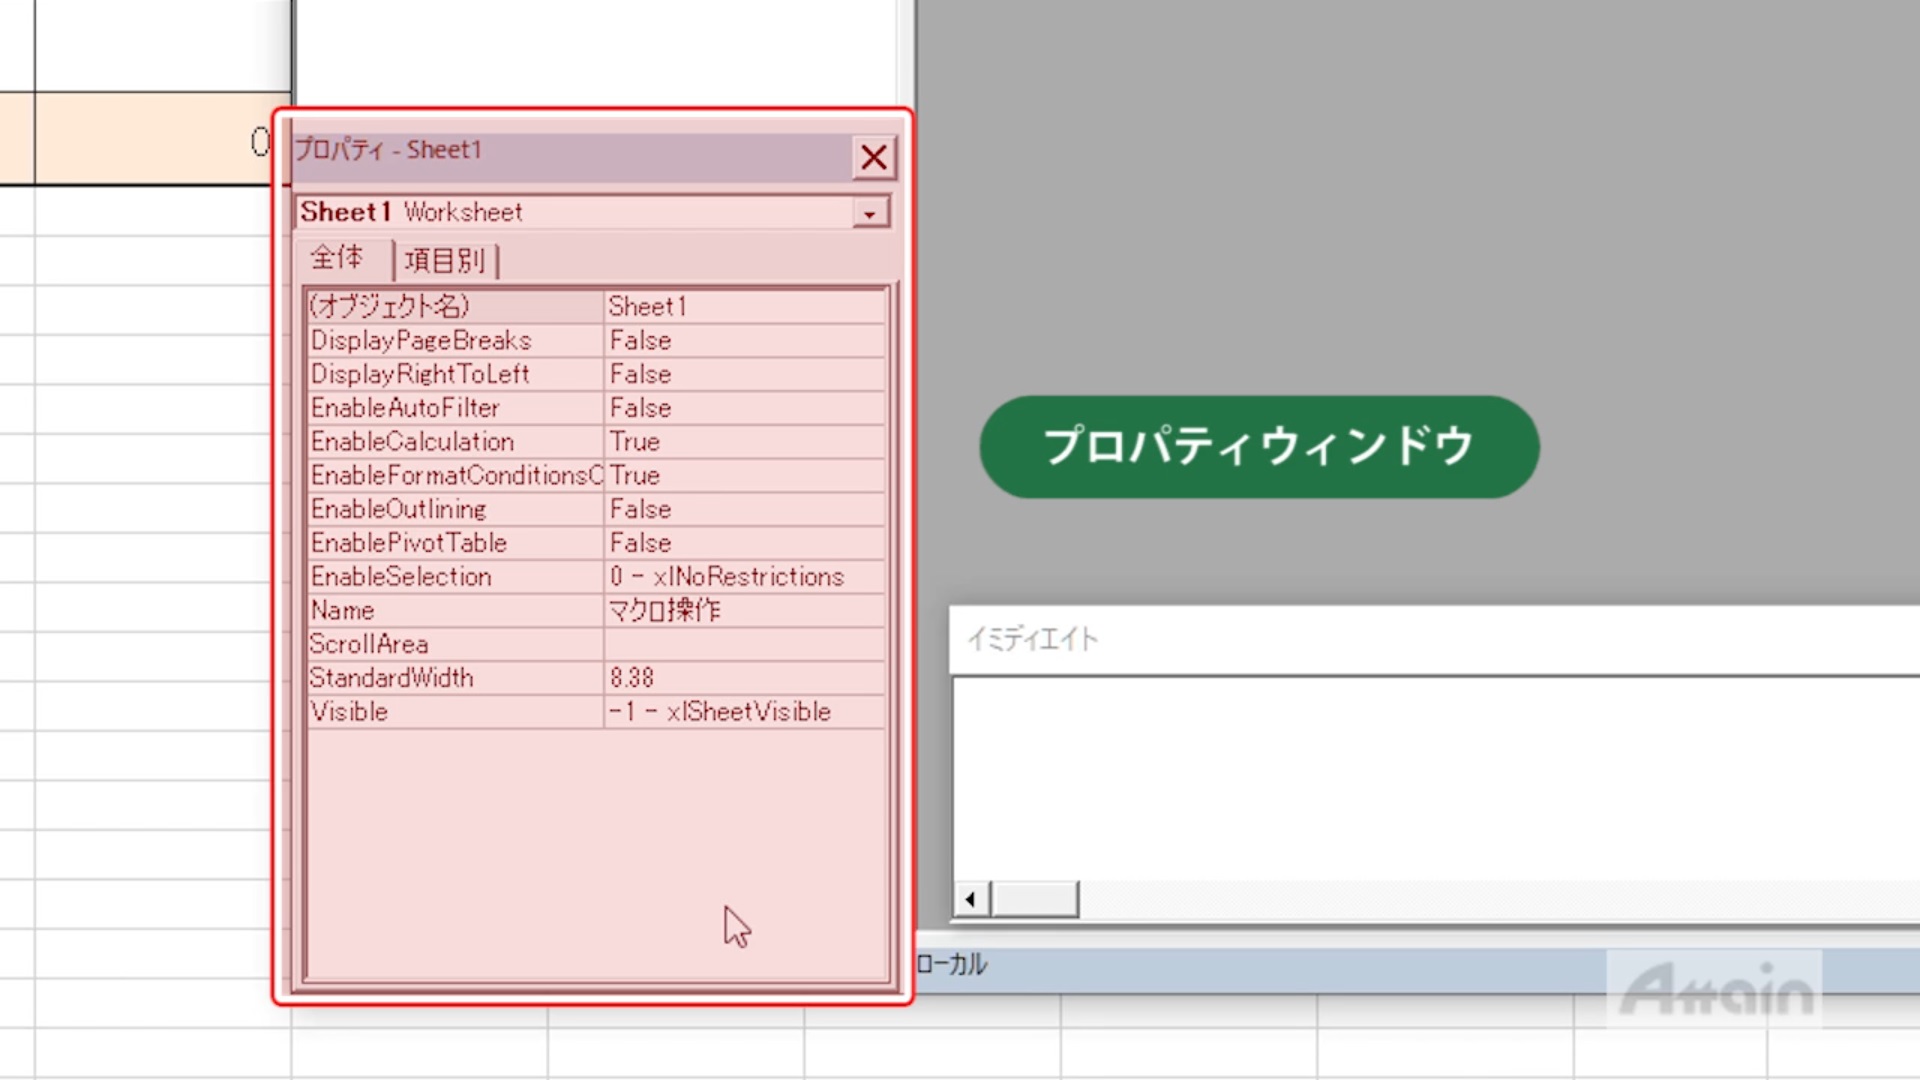
Task: Click the Visible xlSheetVisible value
Action: [x=744, y=712]
